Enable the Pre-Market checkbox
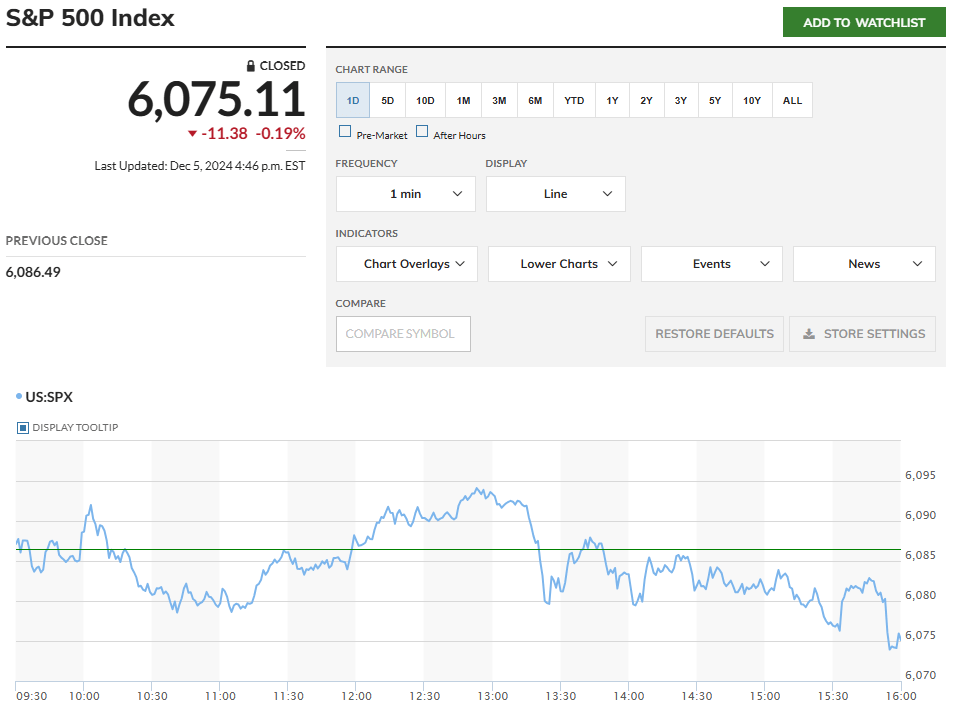 pyautogui.click(x=345, y=132)
